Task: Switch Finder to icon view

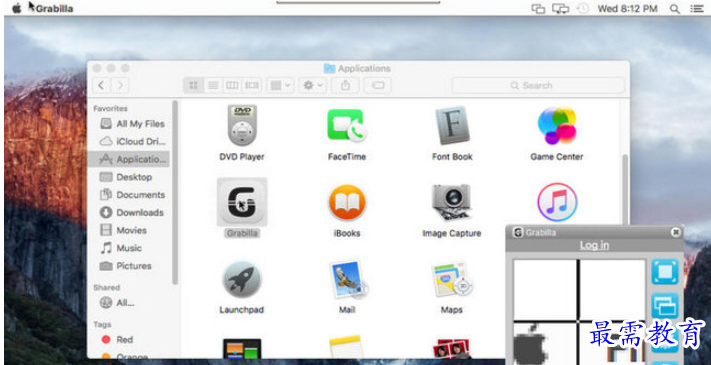Action: pyautogui.click(x=194, y=85)
